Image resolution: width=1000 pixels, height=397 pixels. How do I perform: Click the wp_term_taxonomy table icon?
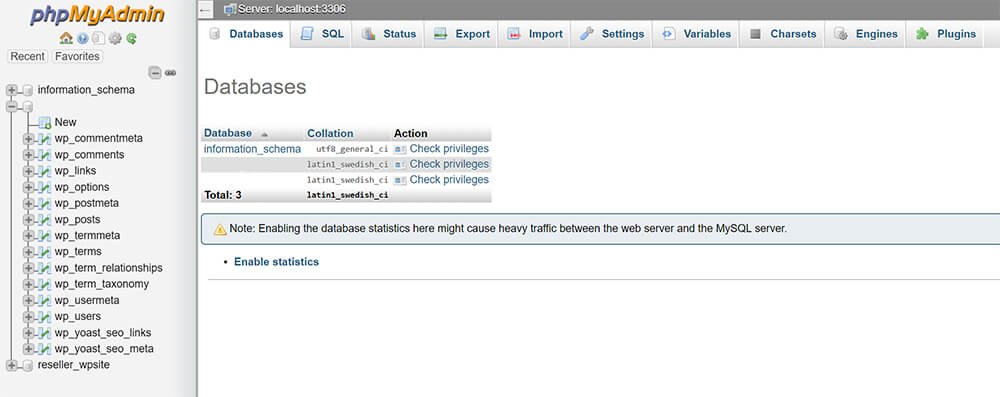point(44,284)
